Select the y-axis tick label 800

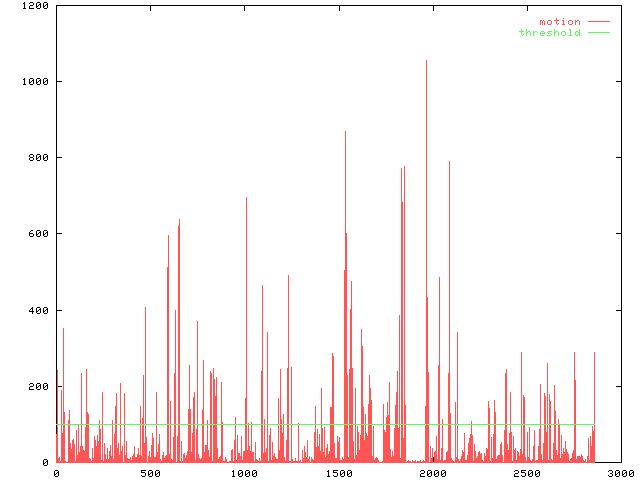point(39,158)
